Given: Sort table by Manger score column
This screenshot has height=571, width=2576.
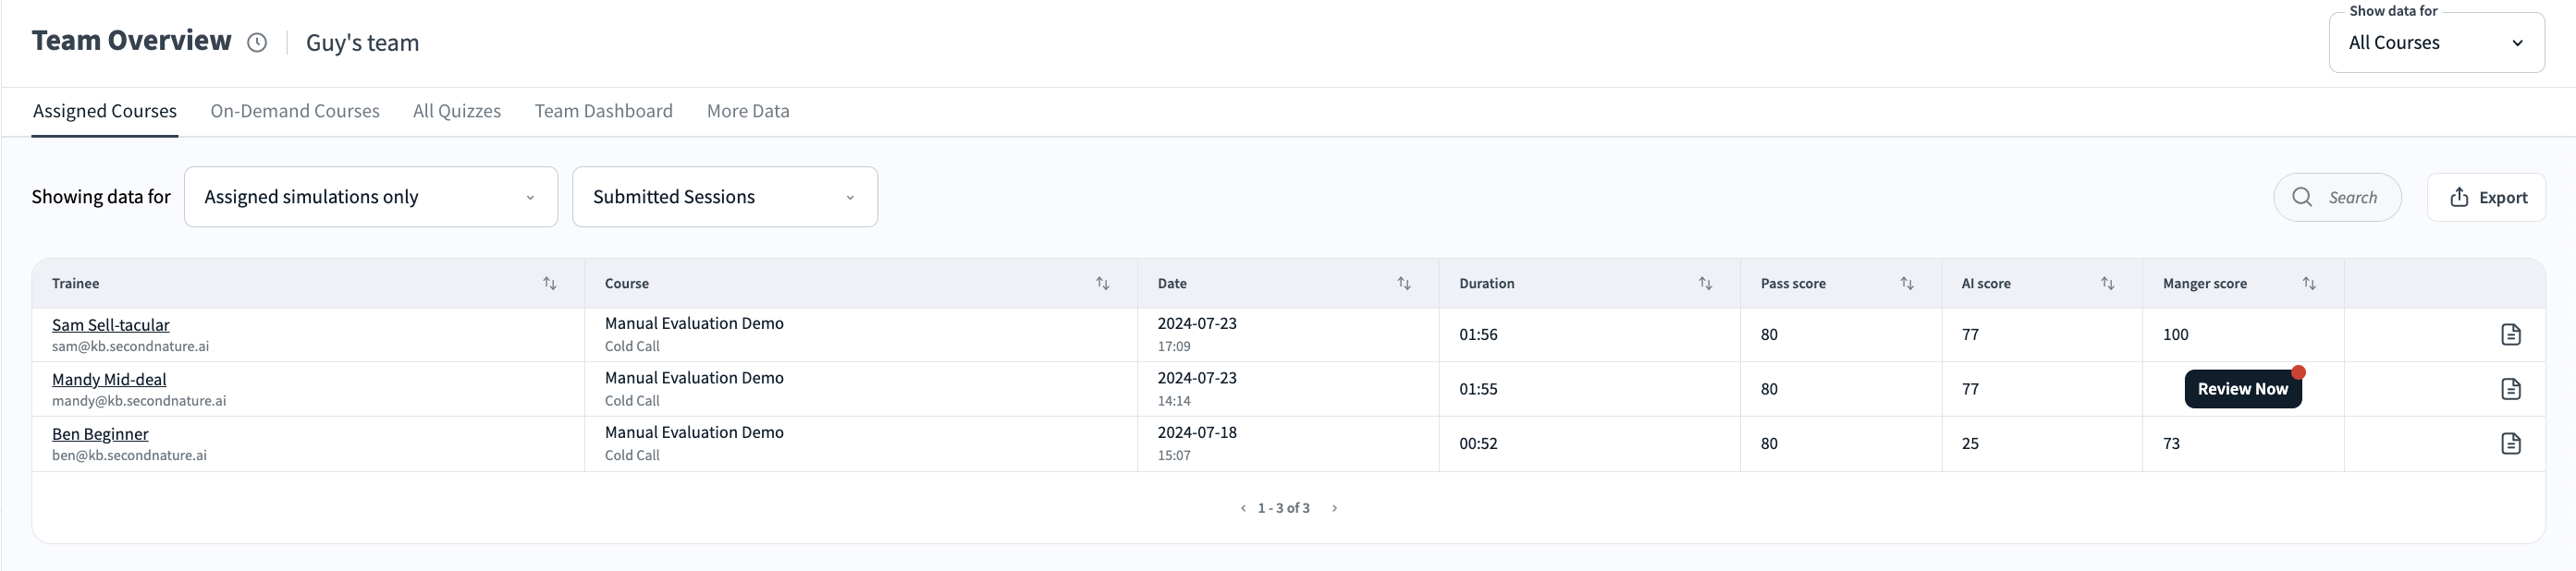Looking at the screenshot, I should [2308, 283].
